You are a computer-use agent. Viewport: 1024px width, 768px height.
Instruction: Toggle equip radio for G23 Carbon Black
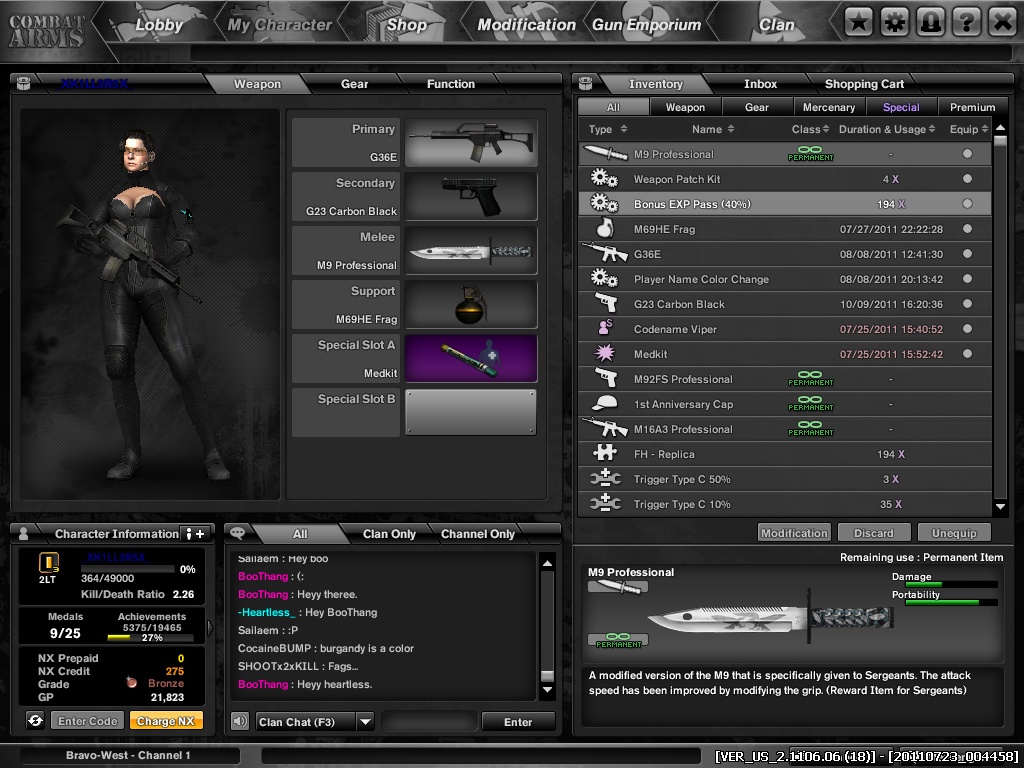click(x=967, y=304)
